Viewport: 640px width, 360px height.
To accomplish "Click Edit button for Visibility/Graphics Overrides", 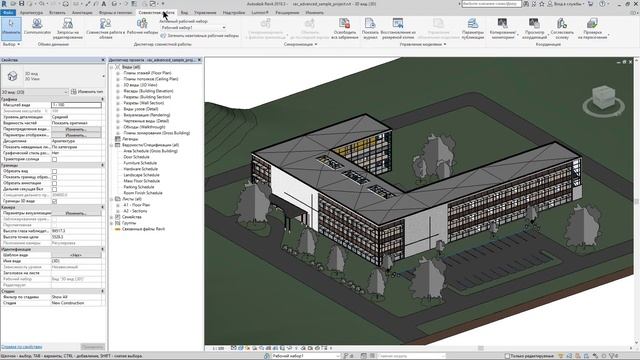I will pos(76,129).
